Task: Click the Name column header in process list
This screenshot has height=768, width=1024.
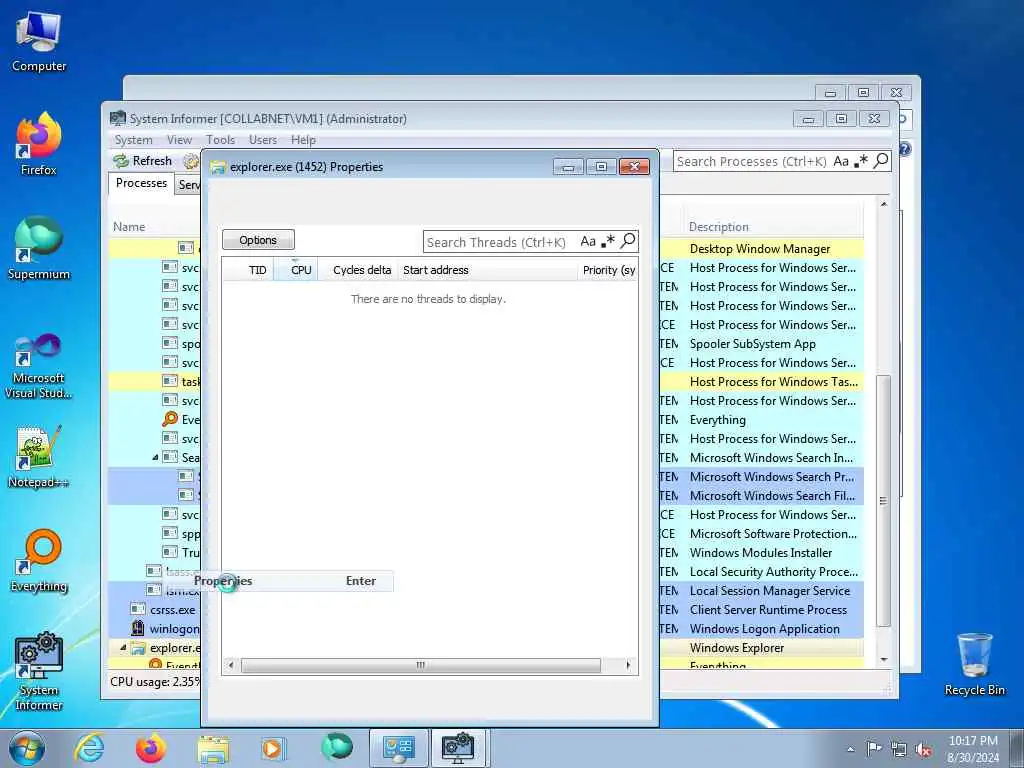Action: pos(129,227)
